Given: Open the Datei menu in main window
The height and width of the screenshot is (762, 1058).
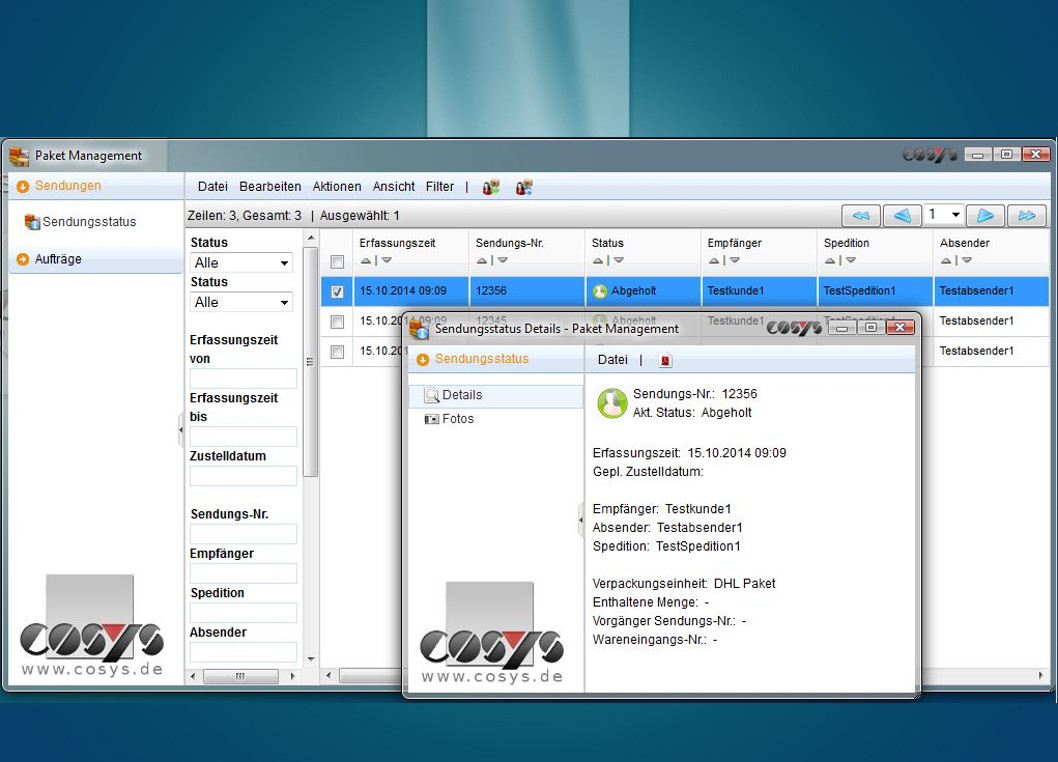Looking at the screenshot, I should [x=213, y=187].
